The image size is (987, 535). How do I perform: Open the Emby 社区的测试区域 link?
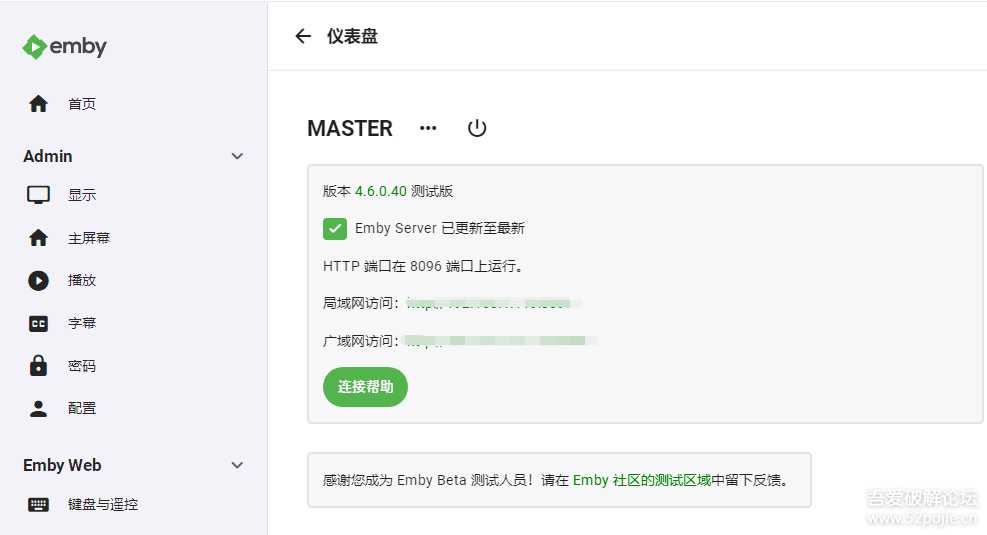pyautogui.click(x=641, y=480)
